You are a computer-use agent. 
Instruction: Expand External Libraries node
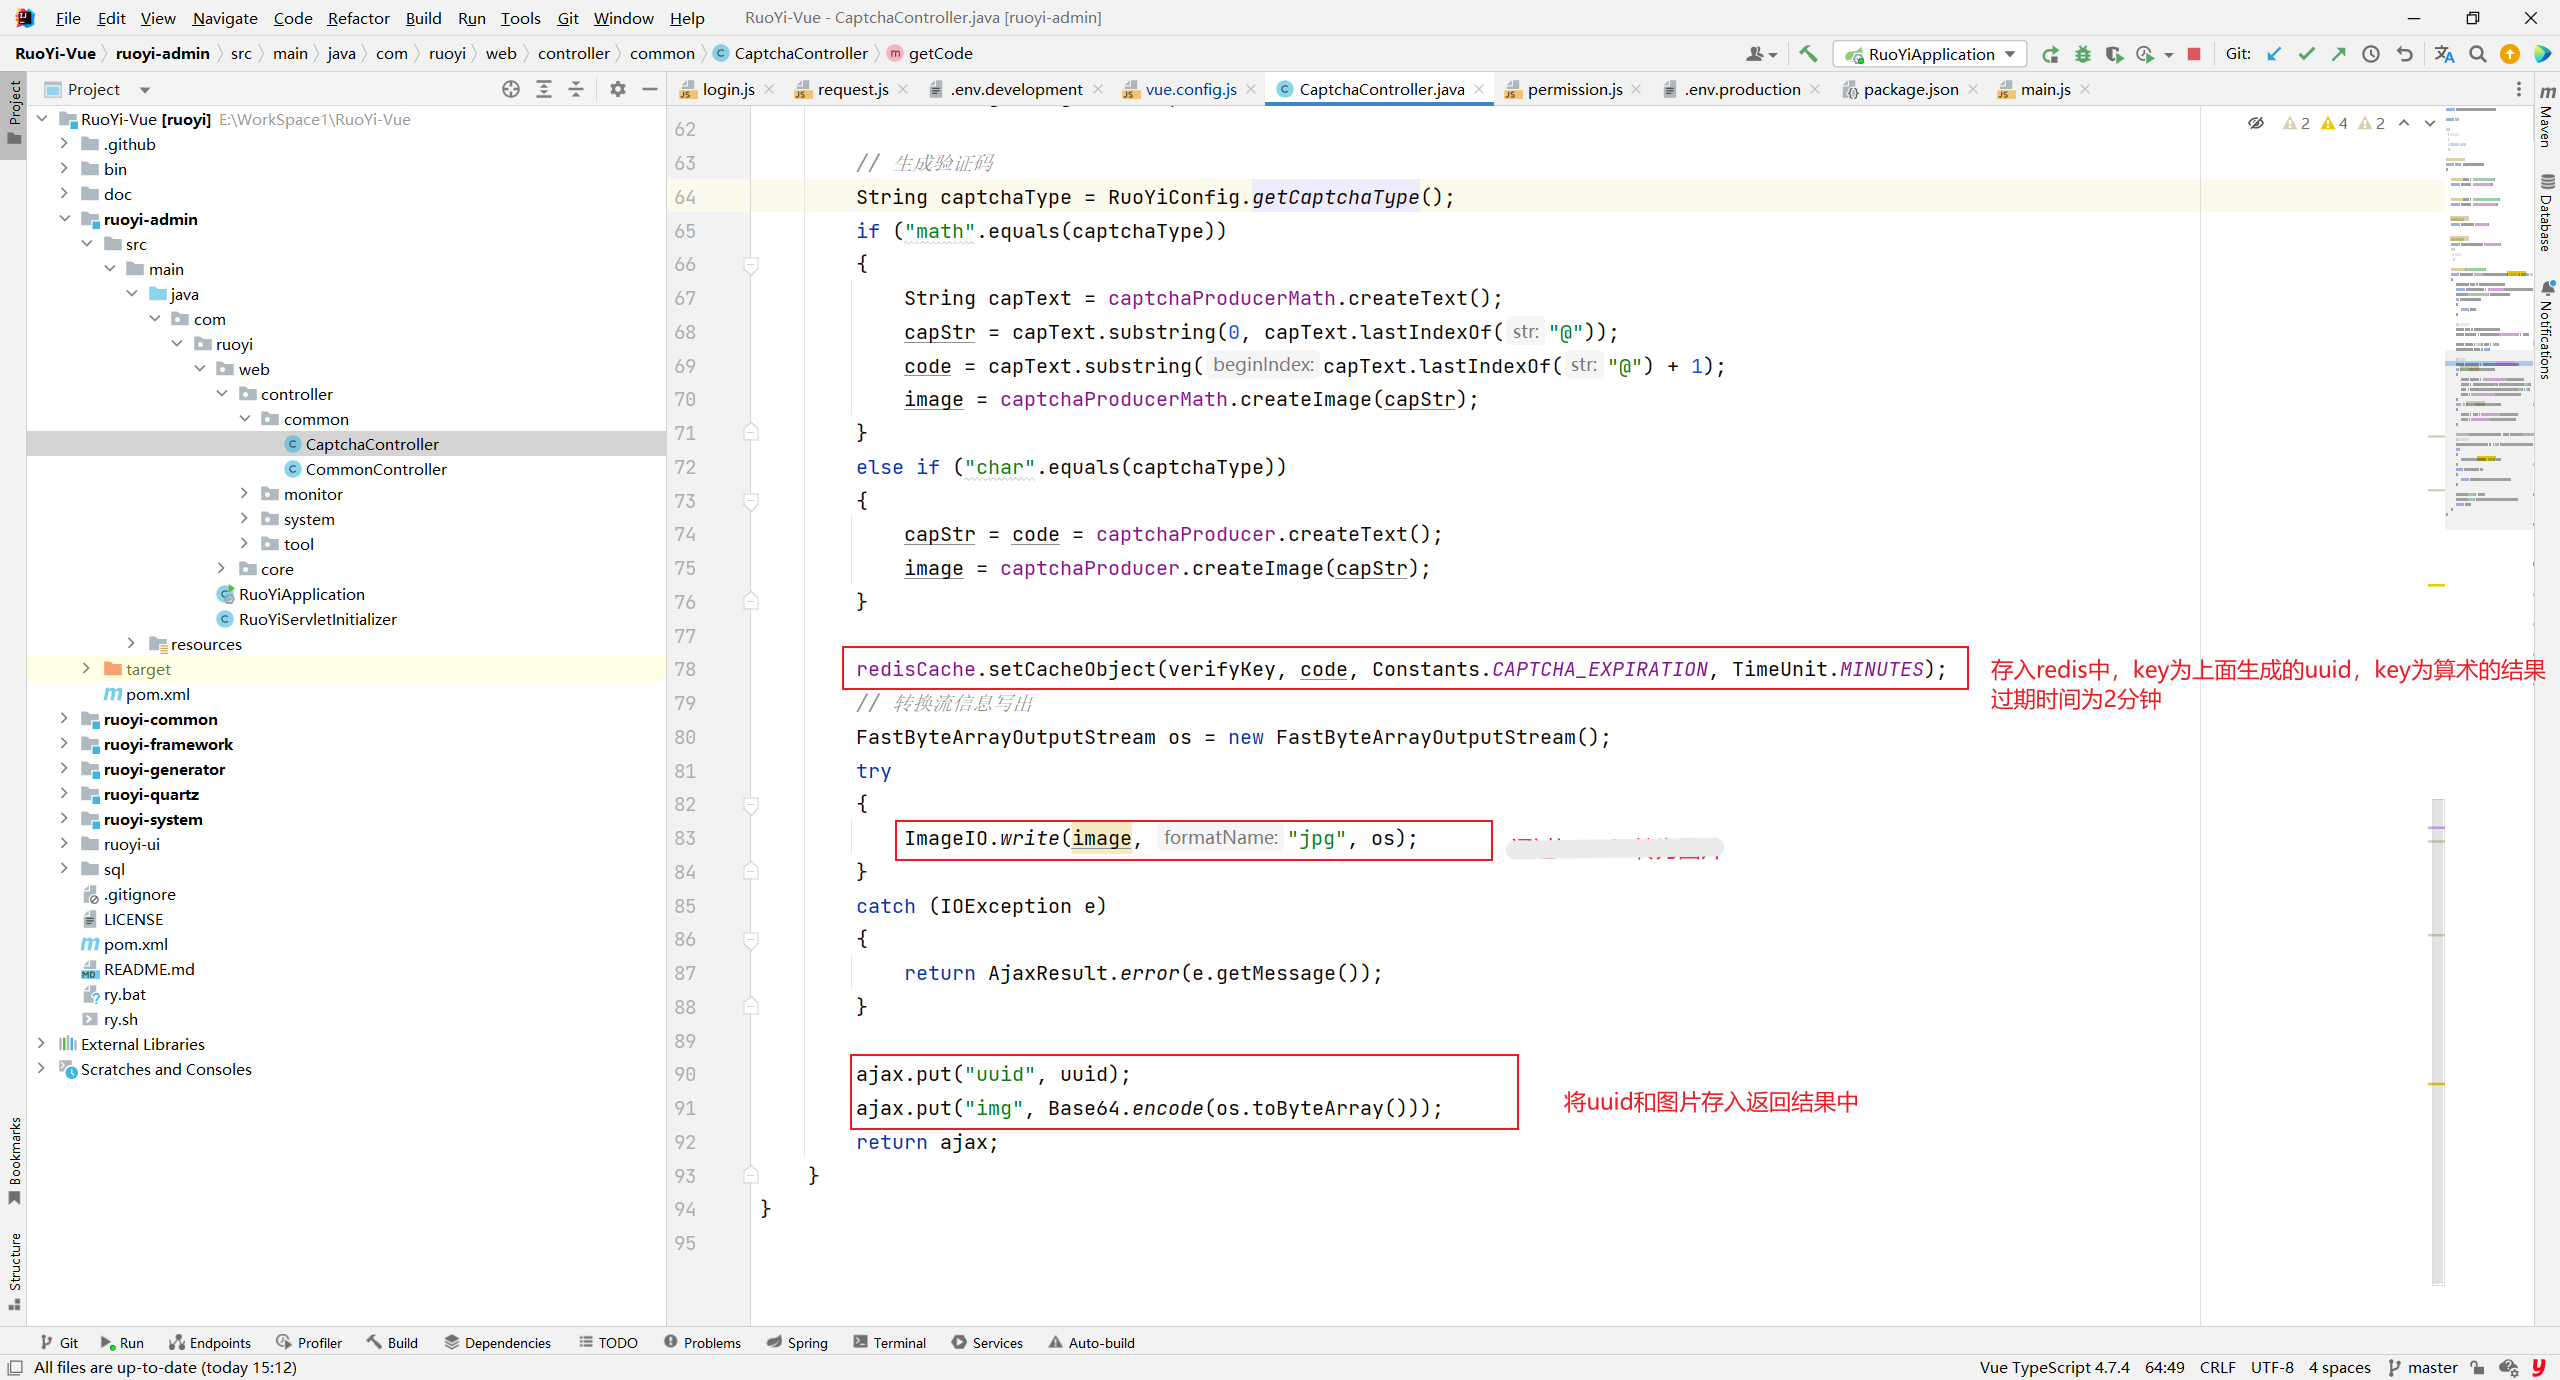pos(41,1044)
